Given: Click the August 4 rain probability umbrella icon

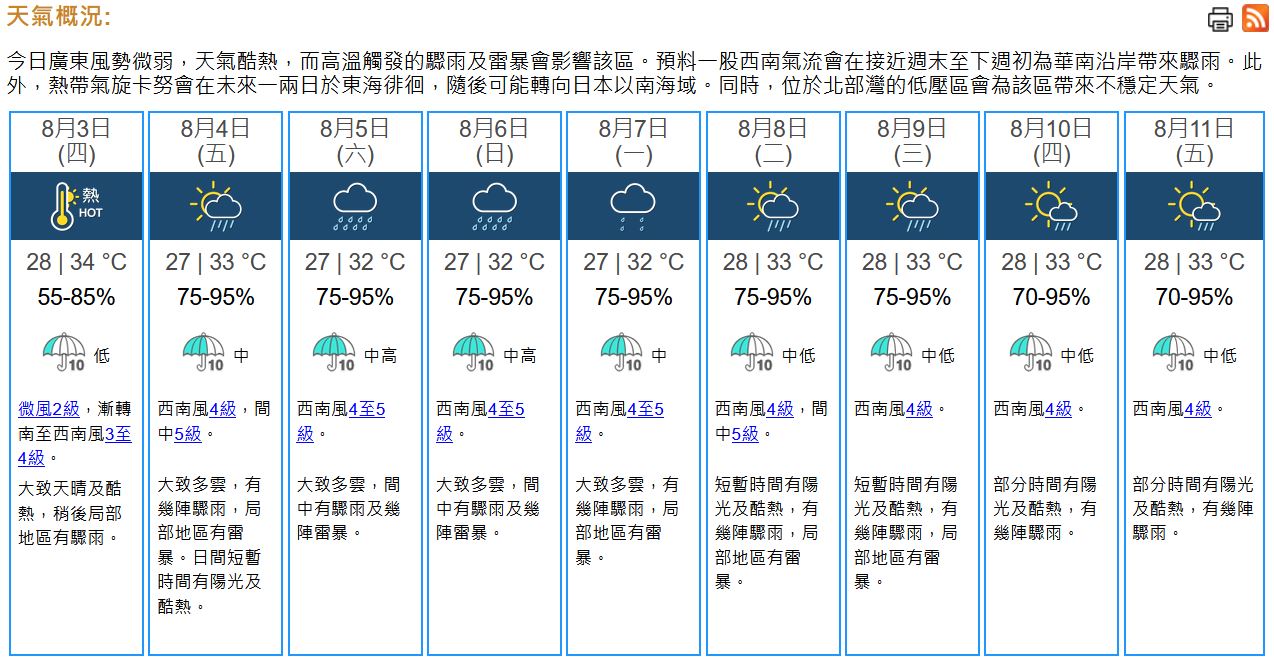Looking at the screenshot, I should click(204, 353).
